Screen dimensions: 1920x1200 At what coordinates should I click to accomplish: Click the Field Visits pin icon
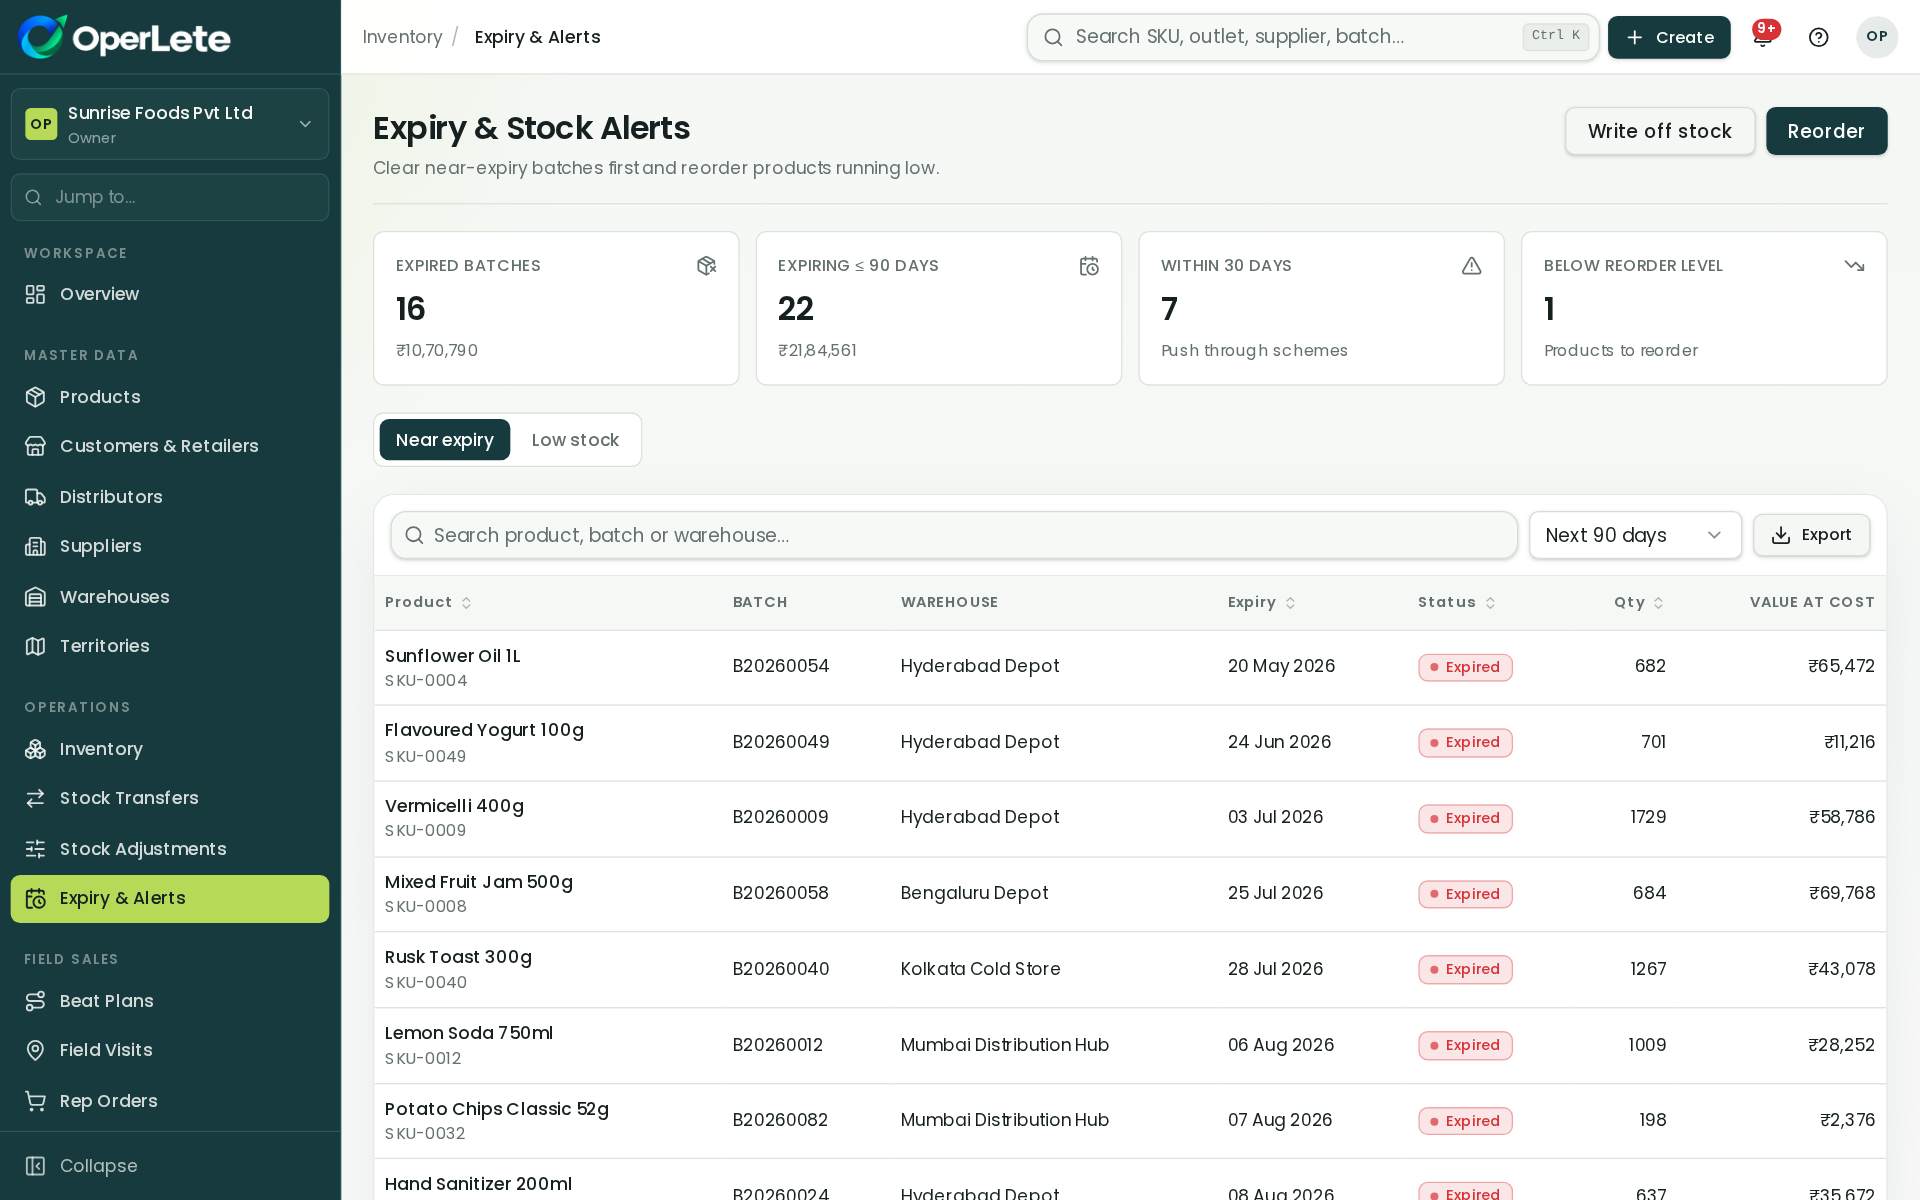point(36,1050)
